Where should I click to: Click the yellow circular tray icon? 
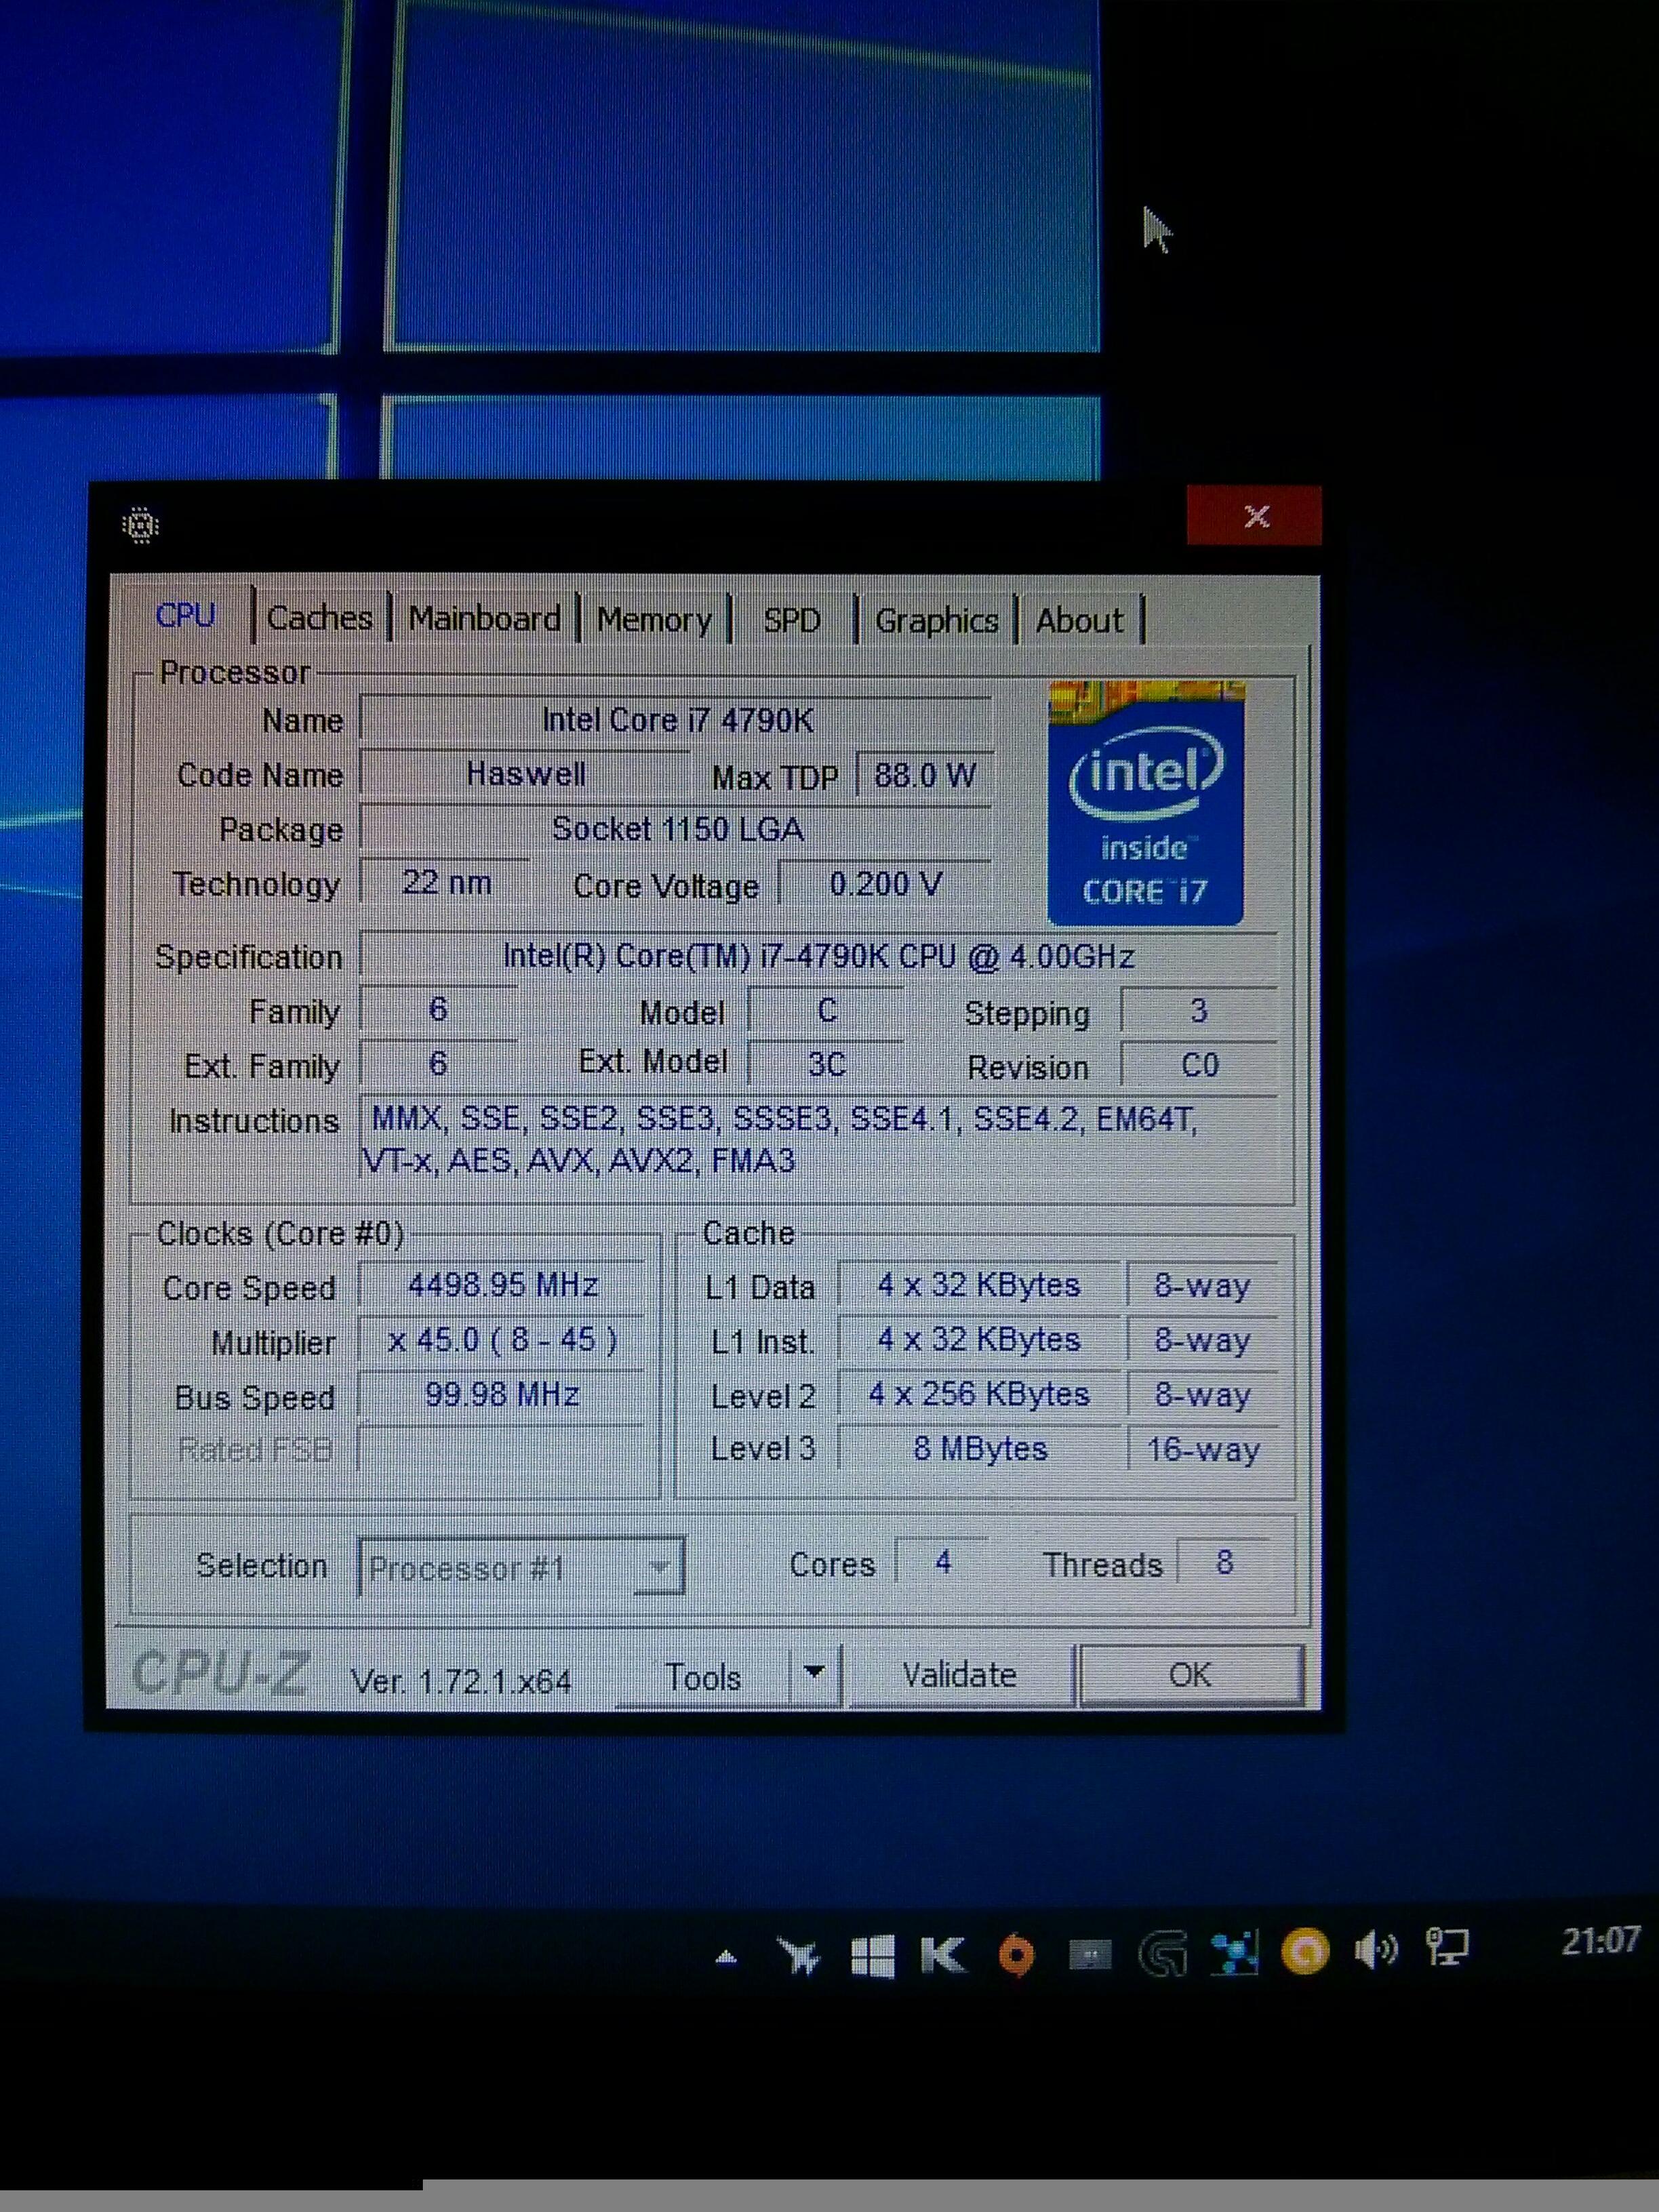point(1304,1950)
